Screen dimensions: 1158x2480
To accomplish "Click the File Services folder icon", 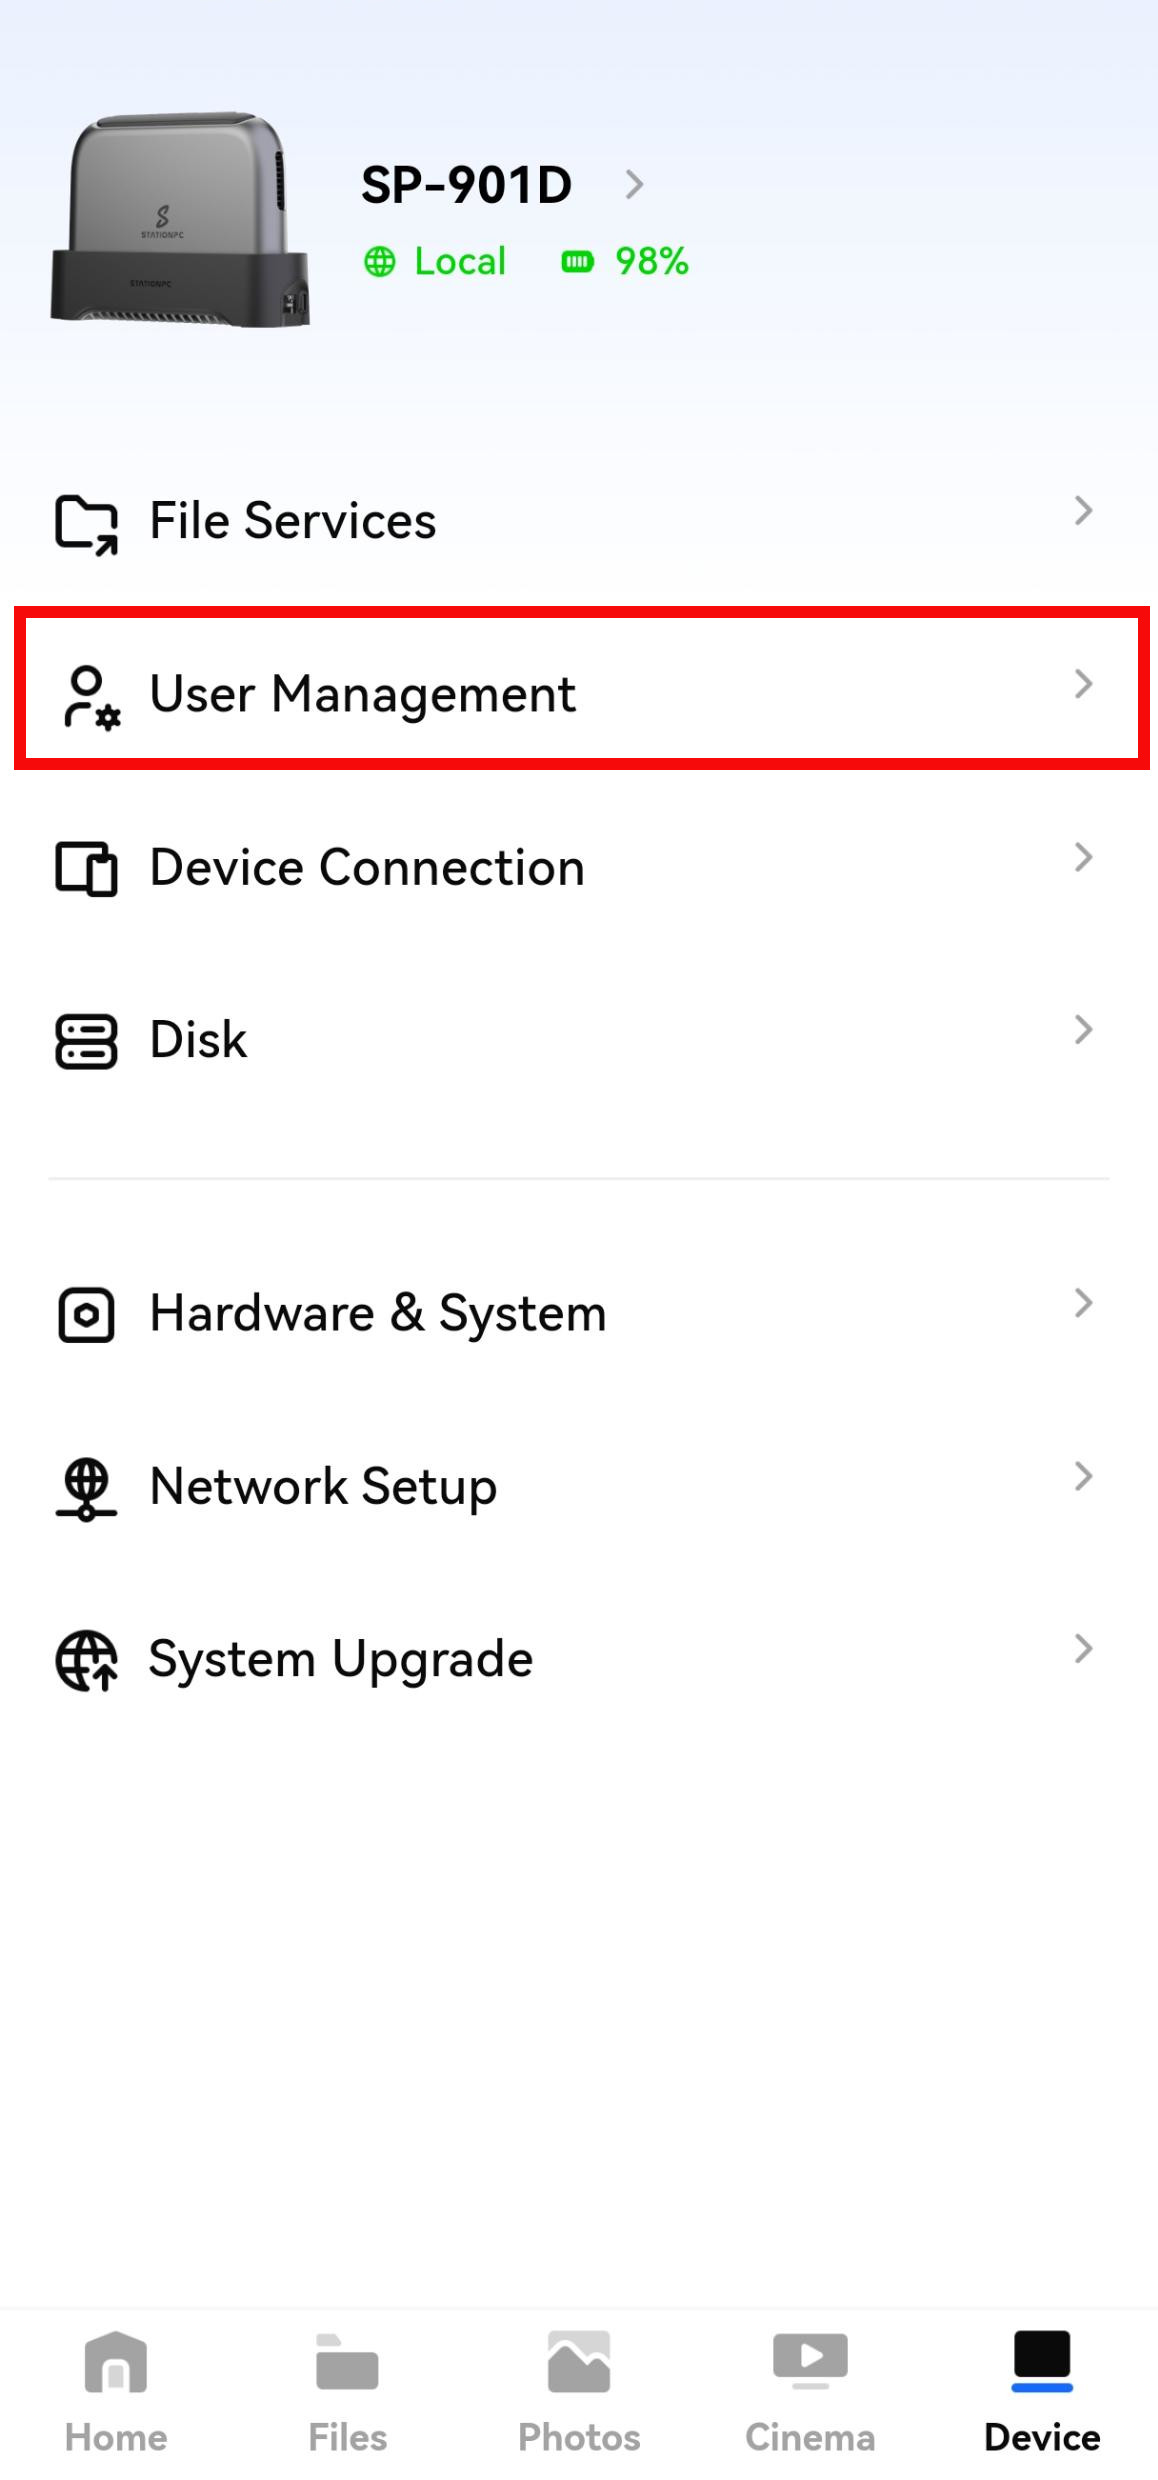I will 86,522.
